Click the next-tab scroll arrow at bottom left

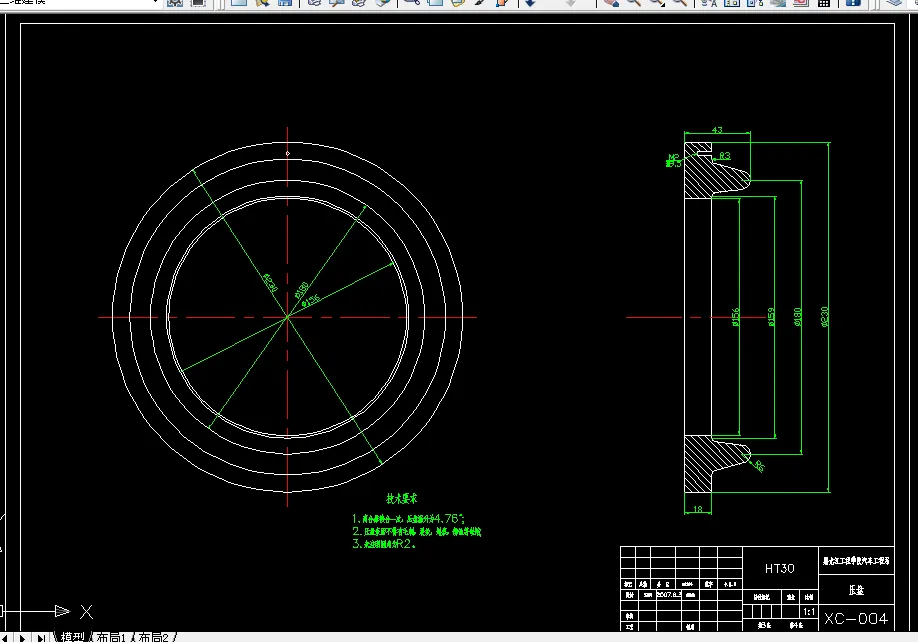coord(23,637)
